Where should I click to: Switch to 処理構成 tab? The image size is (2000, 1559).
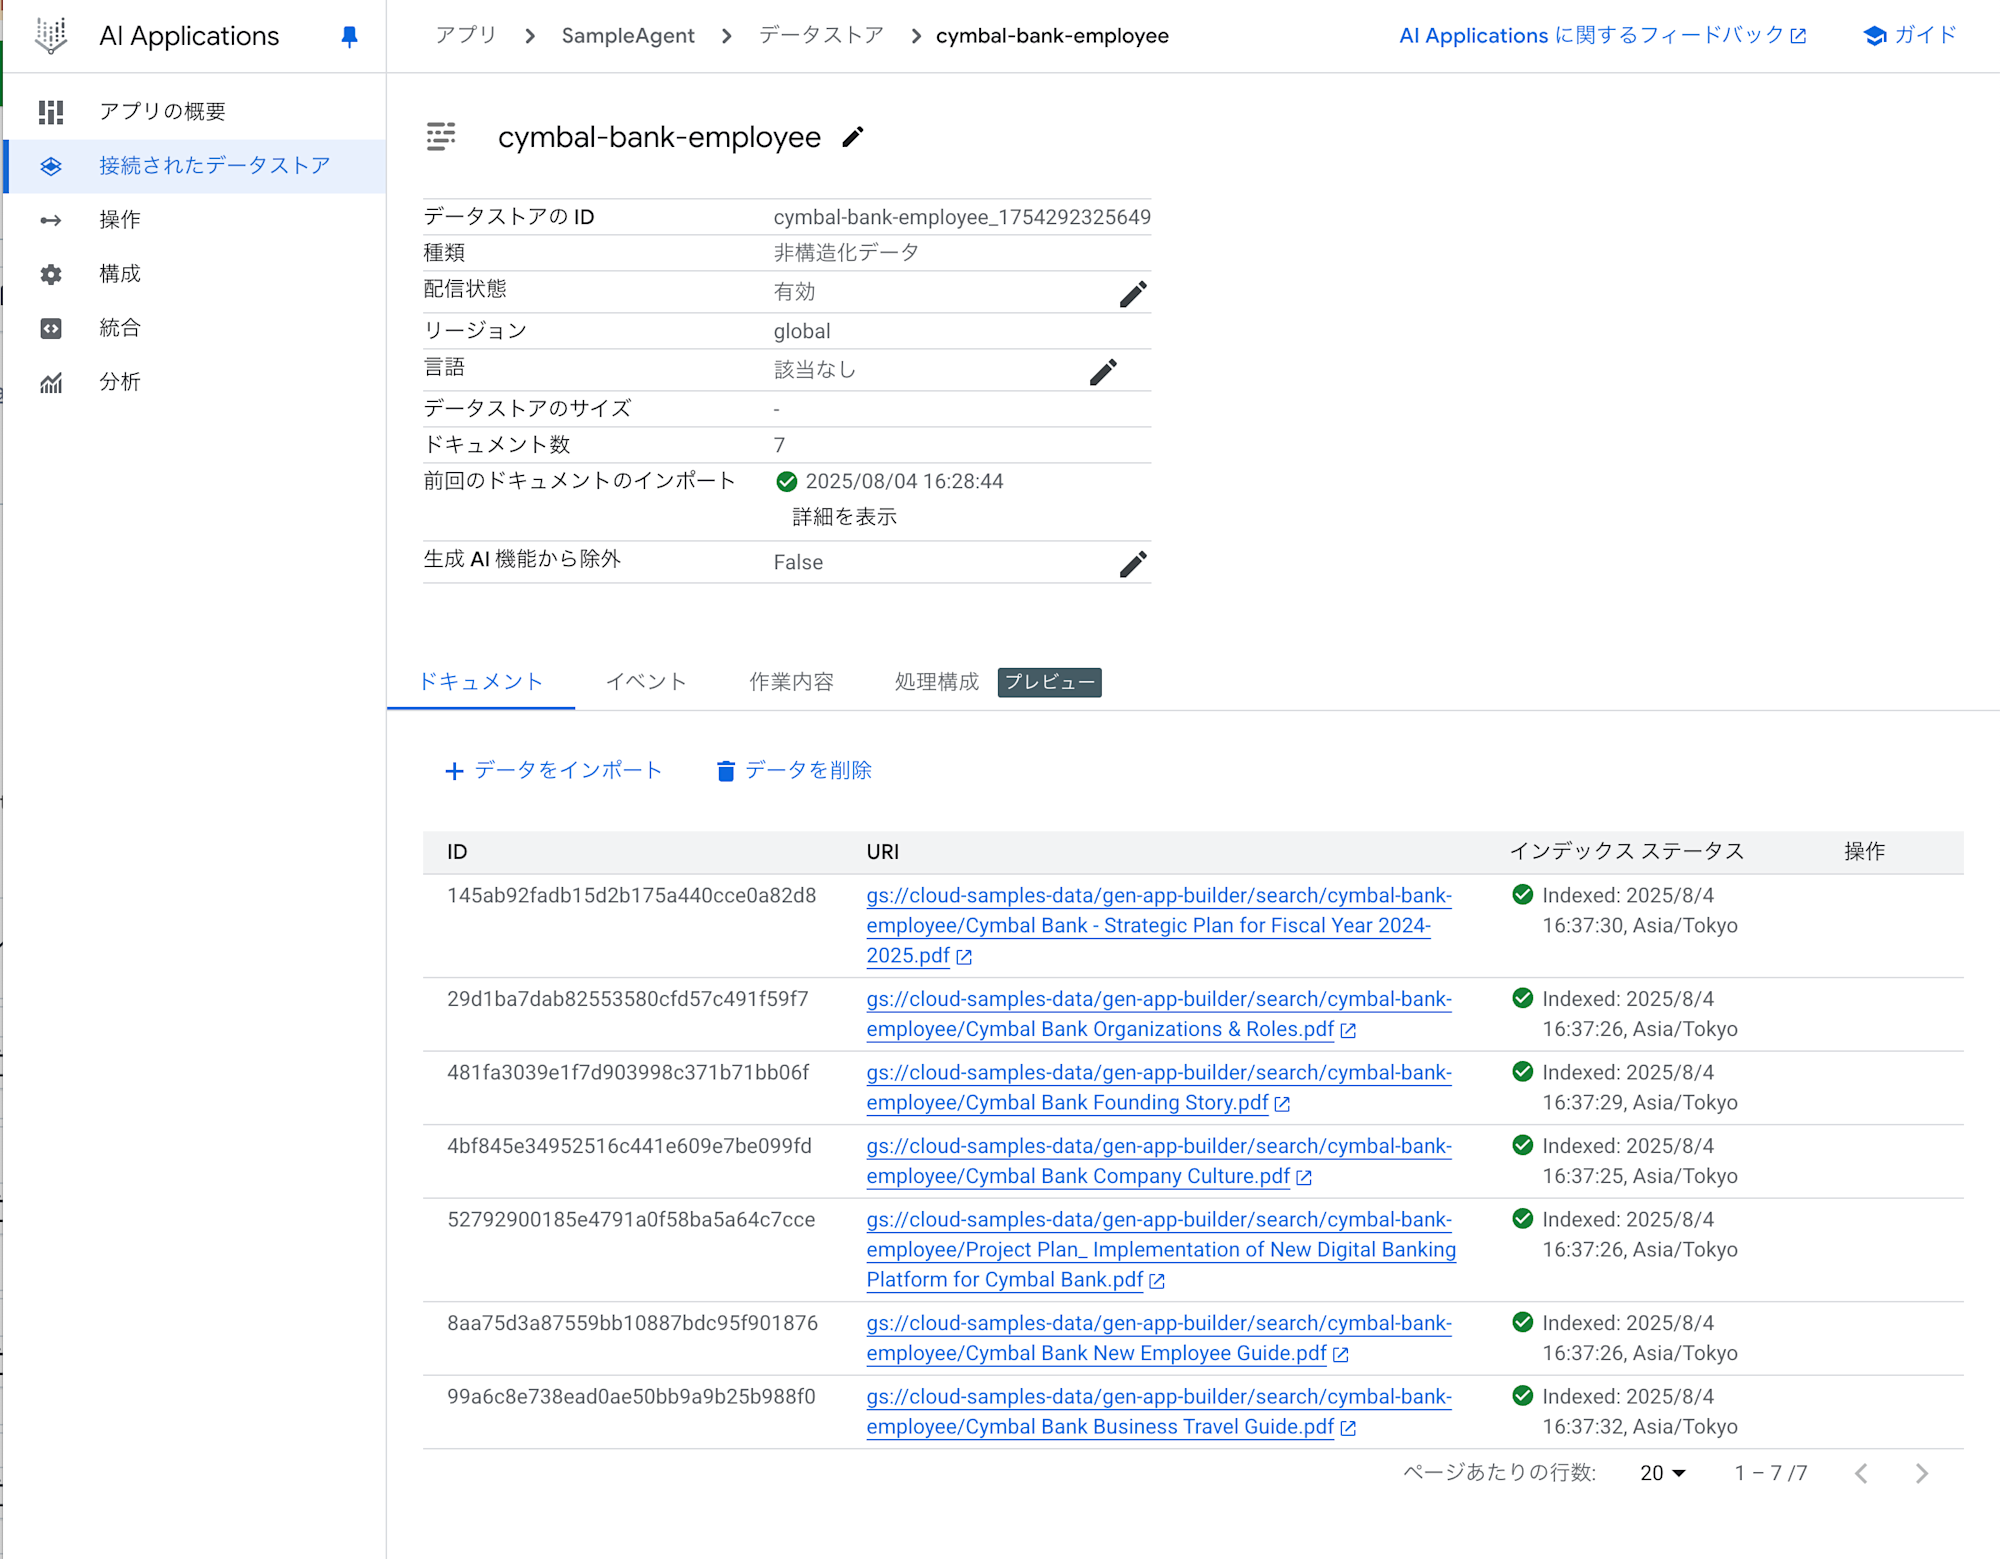pyautogui.click(x=937, y=682)
